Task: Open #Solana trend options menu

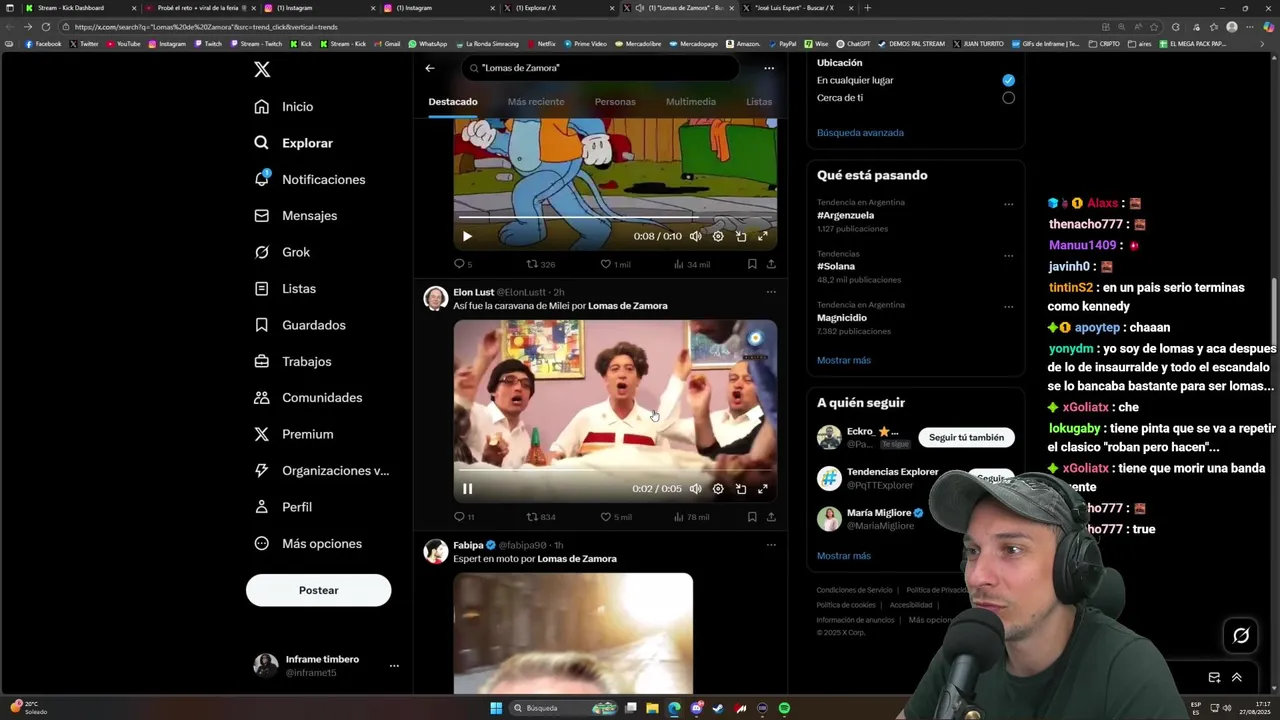Action: 1008,256
